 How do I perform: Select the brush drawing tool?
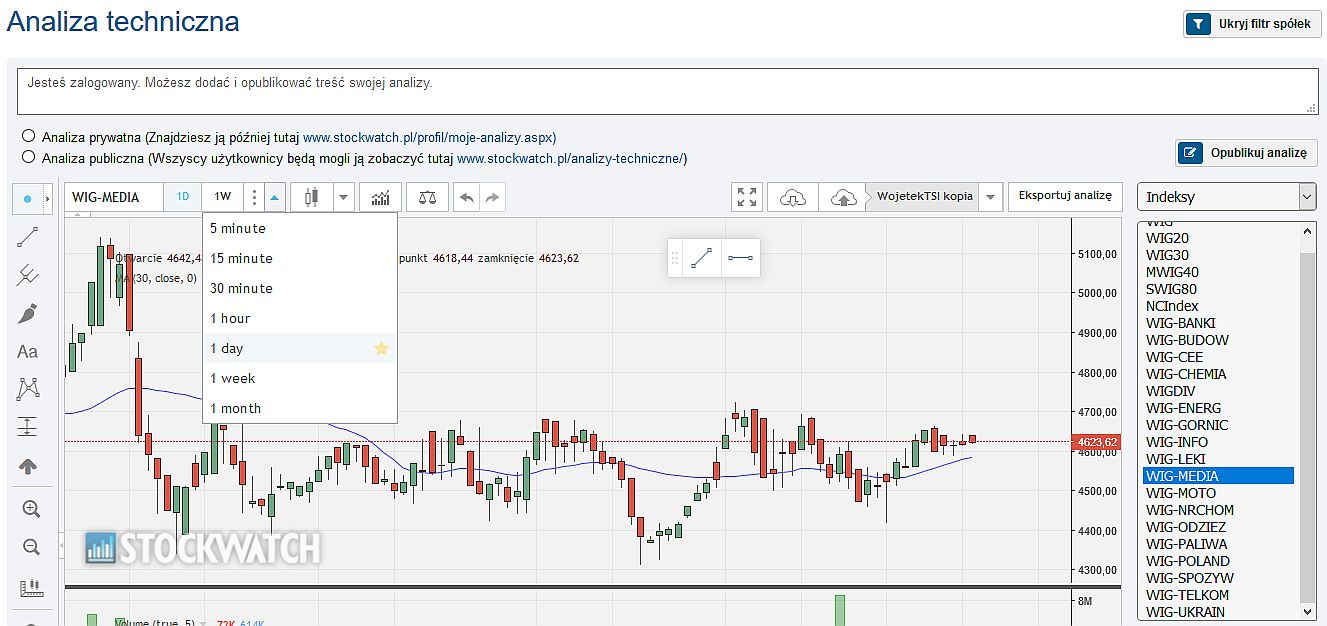pos(28,313)
